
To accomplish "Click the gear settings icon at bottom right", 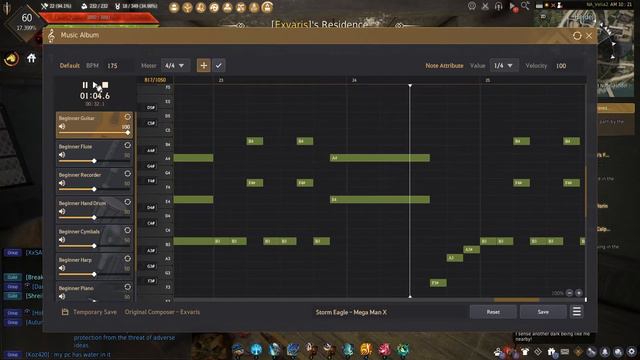I will [x=631, y=351].
